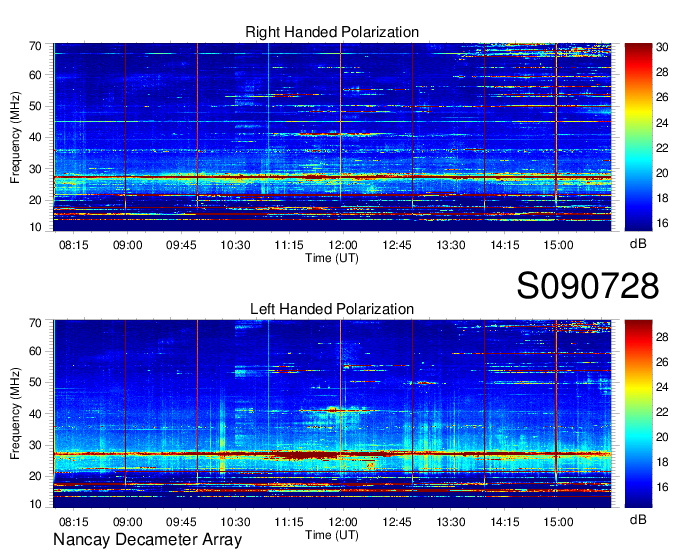
Task: Click the 16 dB label on top colorbar
Action: (x=662, y=223)
